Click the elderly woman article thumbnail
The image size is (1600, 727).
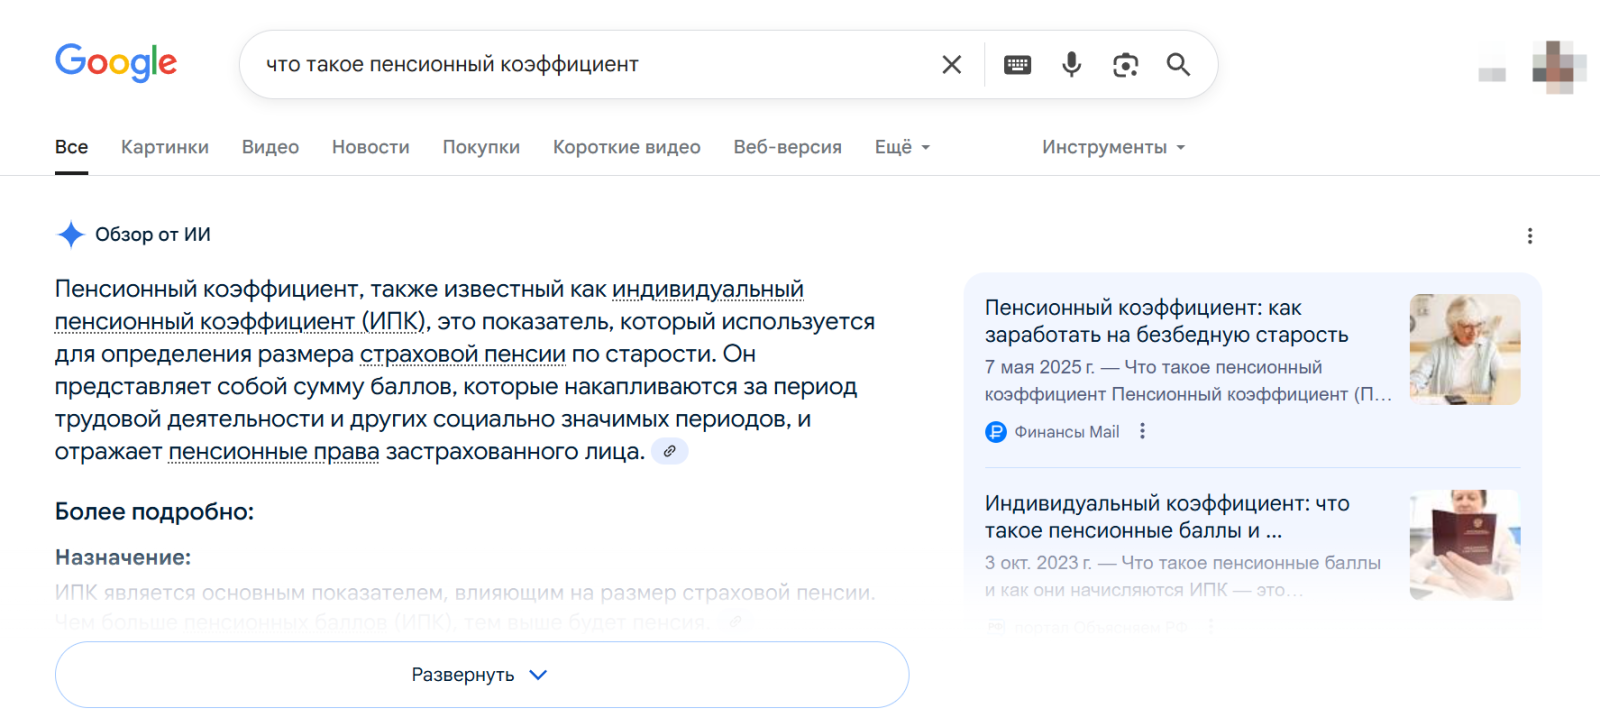coord(1464,349)
